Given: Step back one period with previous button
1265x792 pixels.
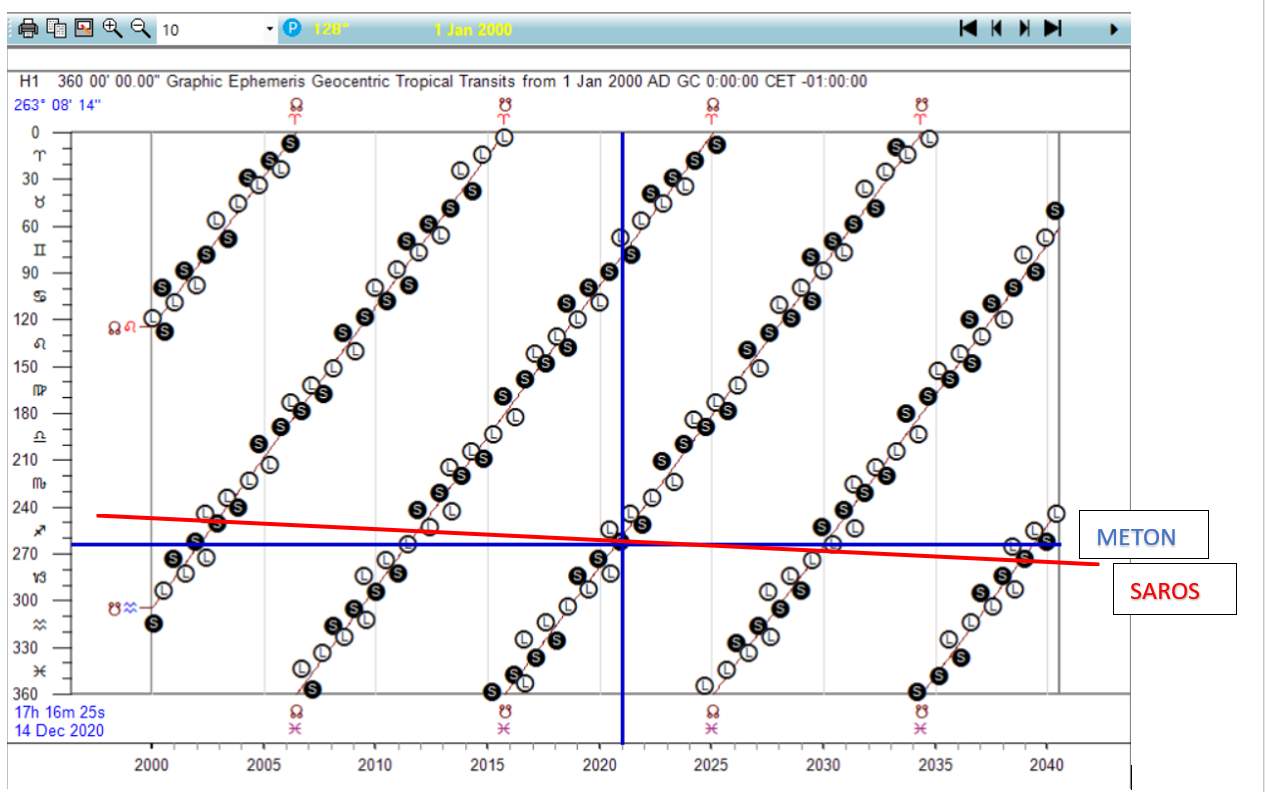Looking at the screenshot, I should pos(996,28).
